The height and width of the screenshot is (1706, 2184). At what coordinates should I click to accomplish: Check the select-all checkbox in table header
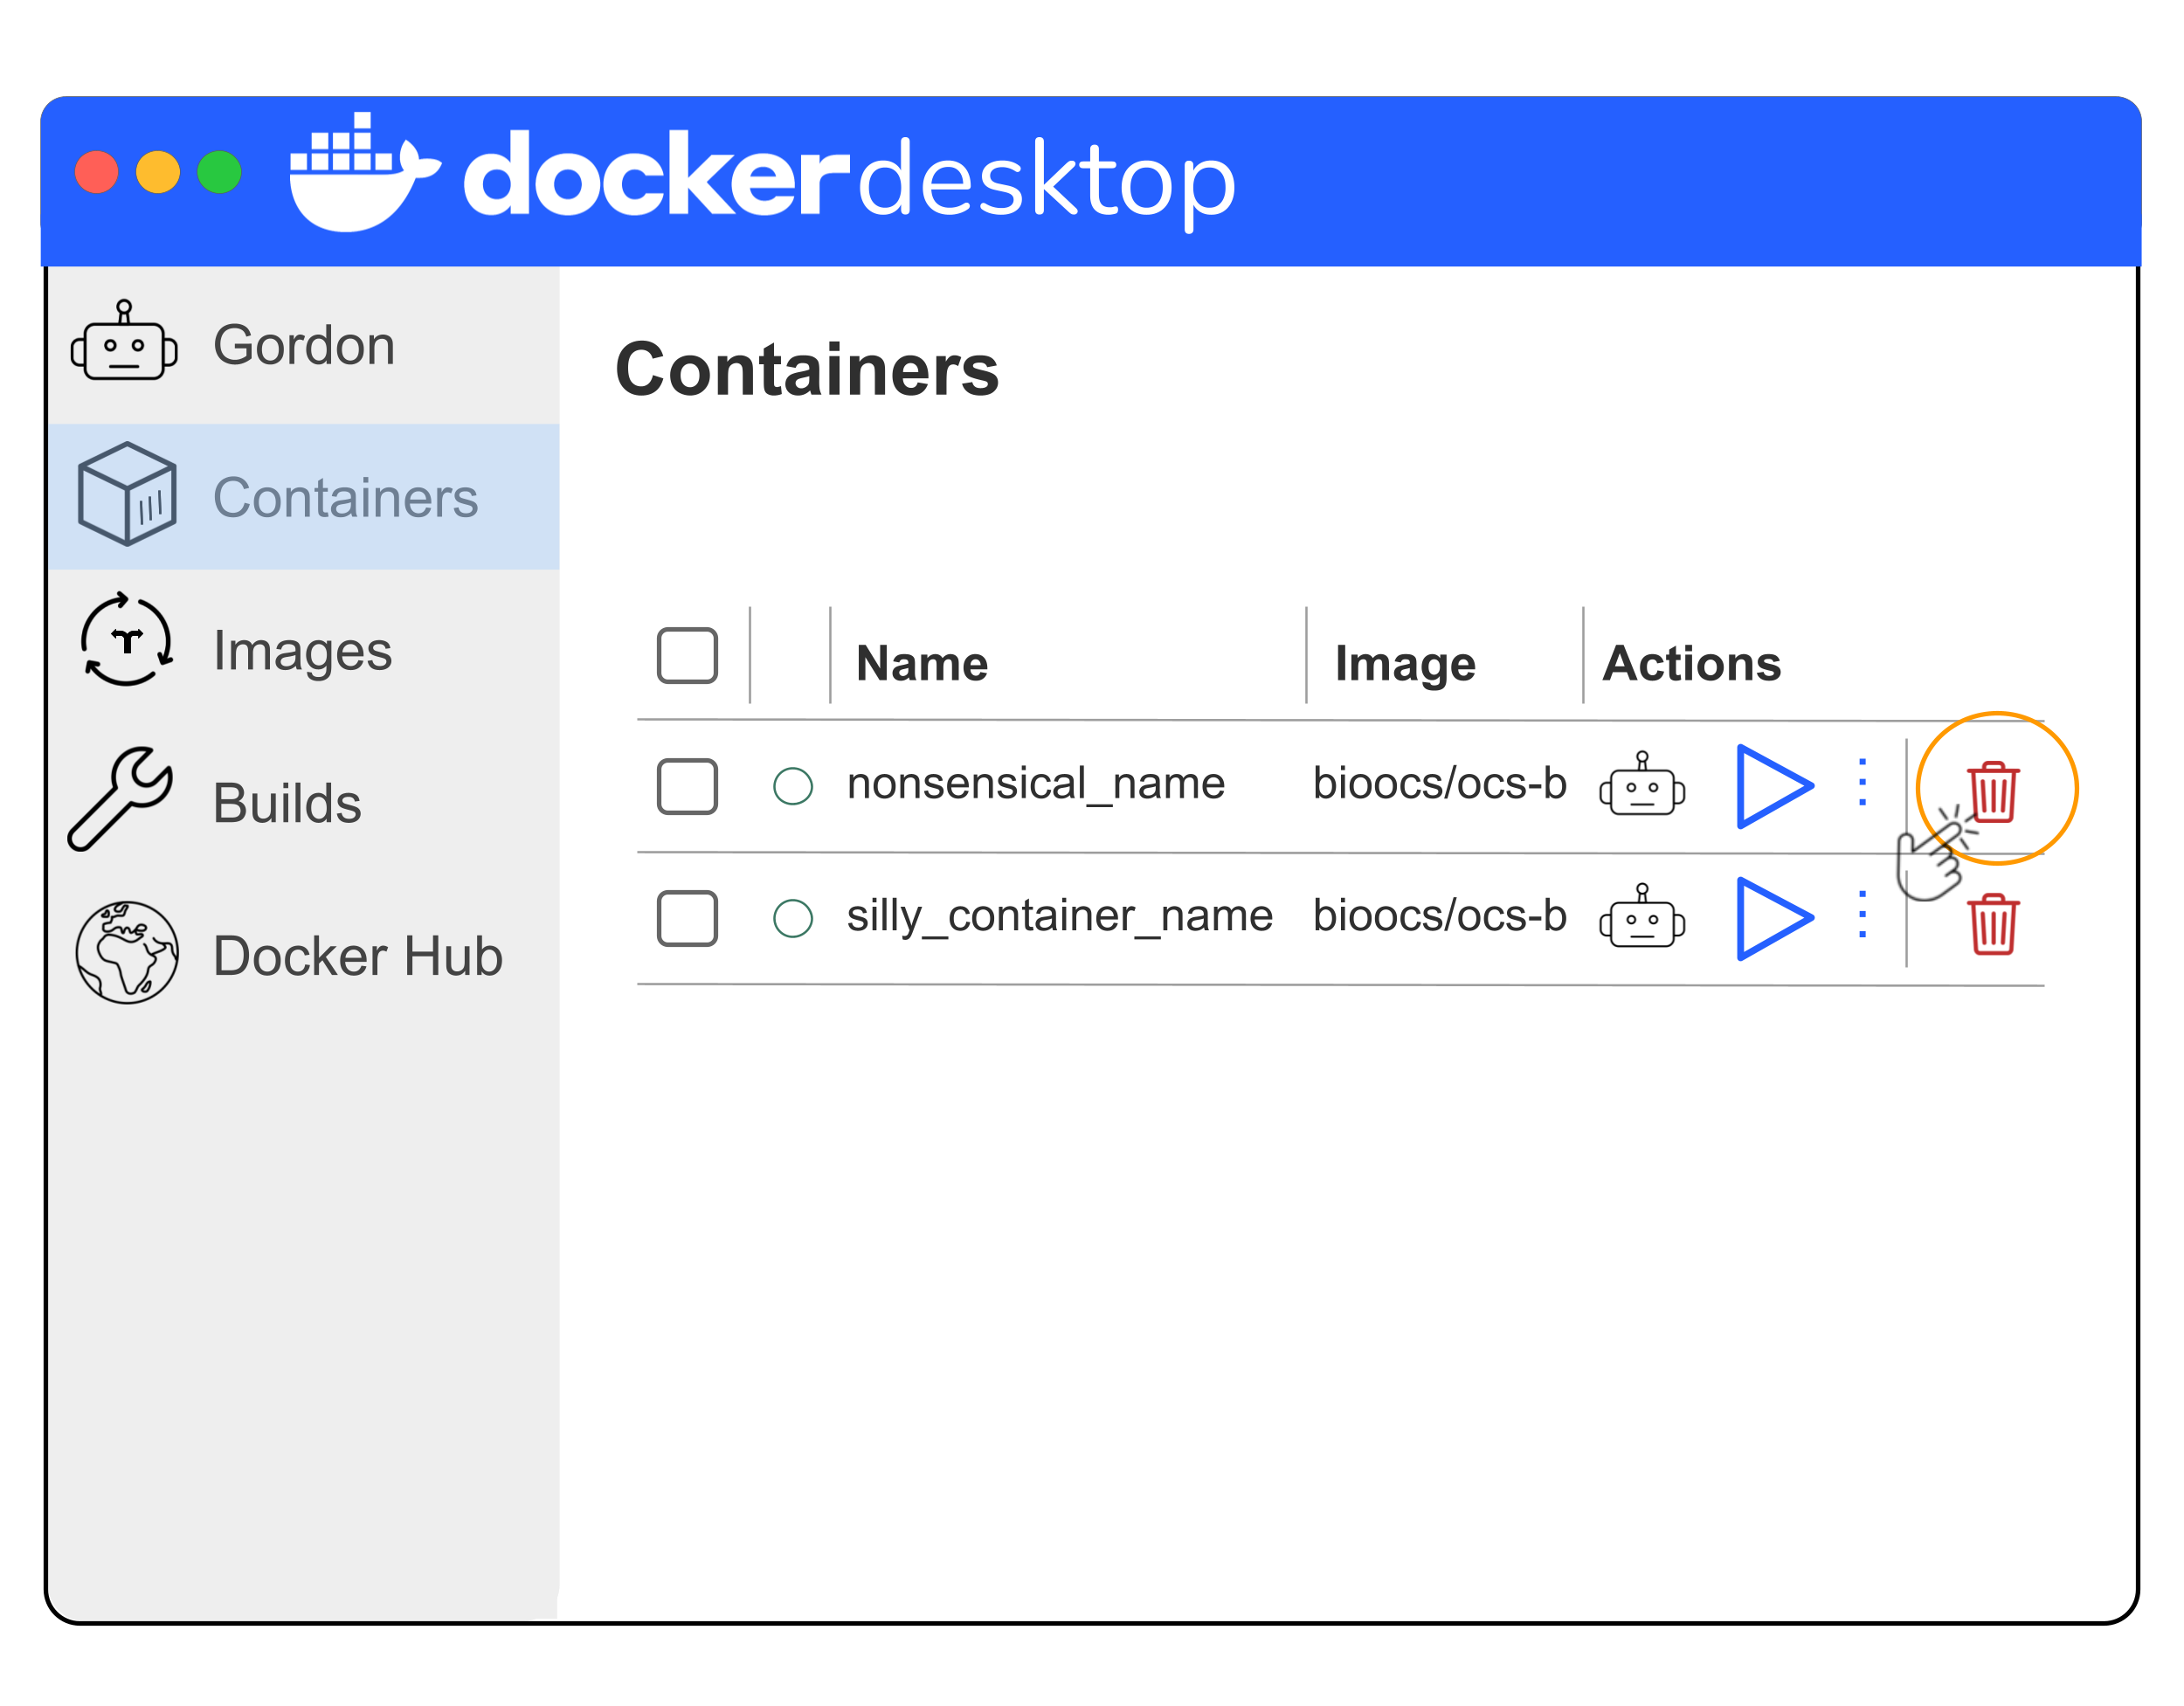click(687, 655)
